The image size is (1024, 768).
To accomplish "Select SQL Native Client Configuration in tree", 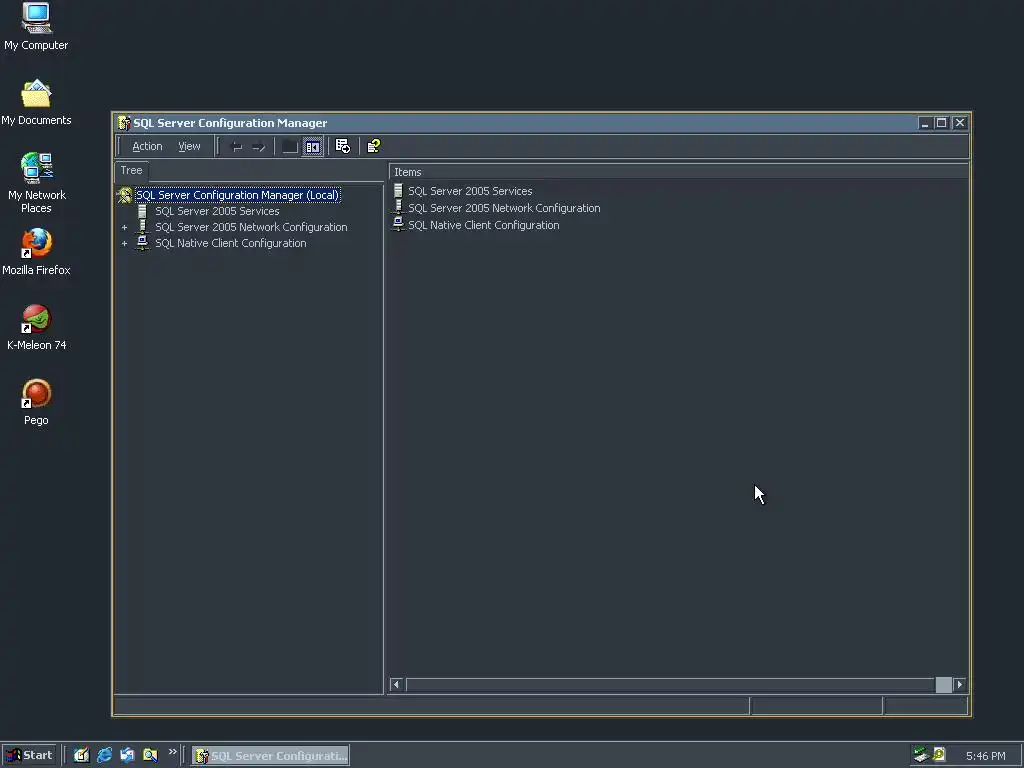I will [231, 243].
